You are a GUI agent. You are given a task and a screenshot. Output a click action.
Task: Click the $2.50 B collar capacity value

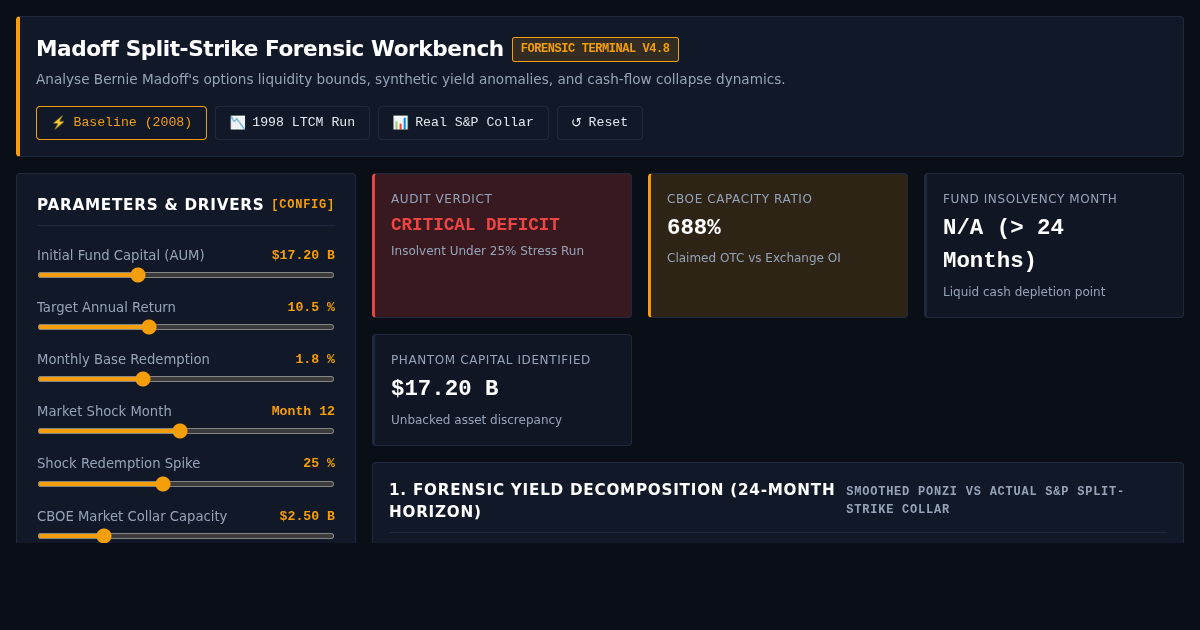[307, 516]
